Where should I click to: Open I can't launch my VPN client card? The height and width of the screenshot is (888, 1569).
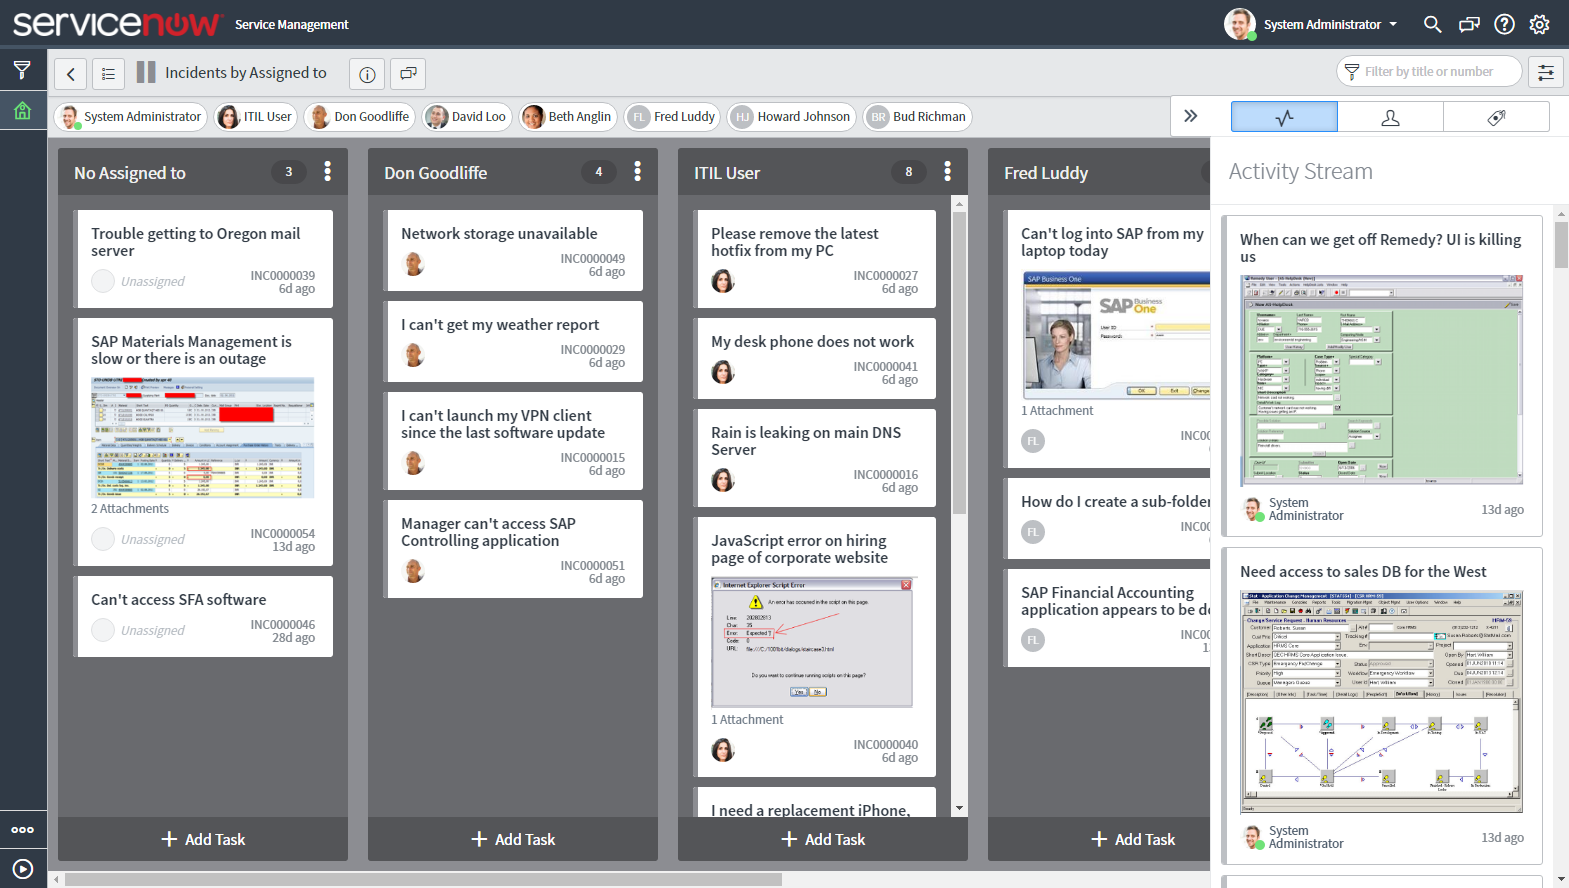pyautogui.click(x=515, y=441)
